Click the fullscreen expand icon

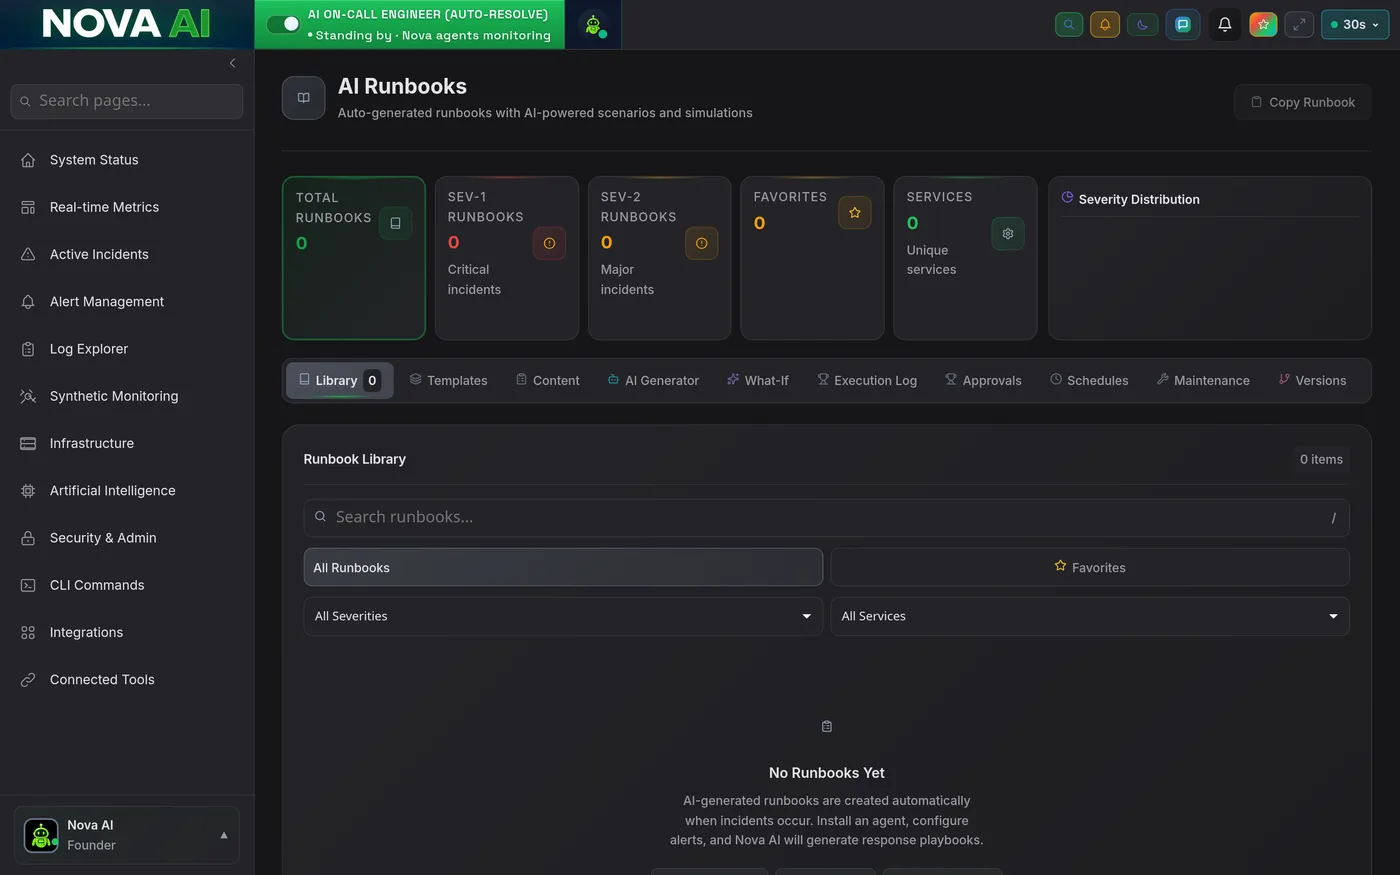pos(1299,24)
